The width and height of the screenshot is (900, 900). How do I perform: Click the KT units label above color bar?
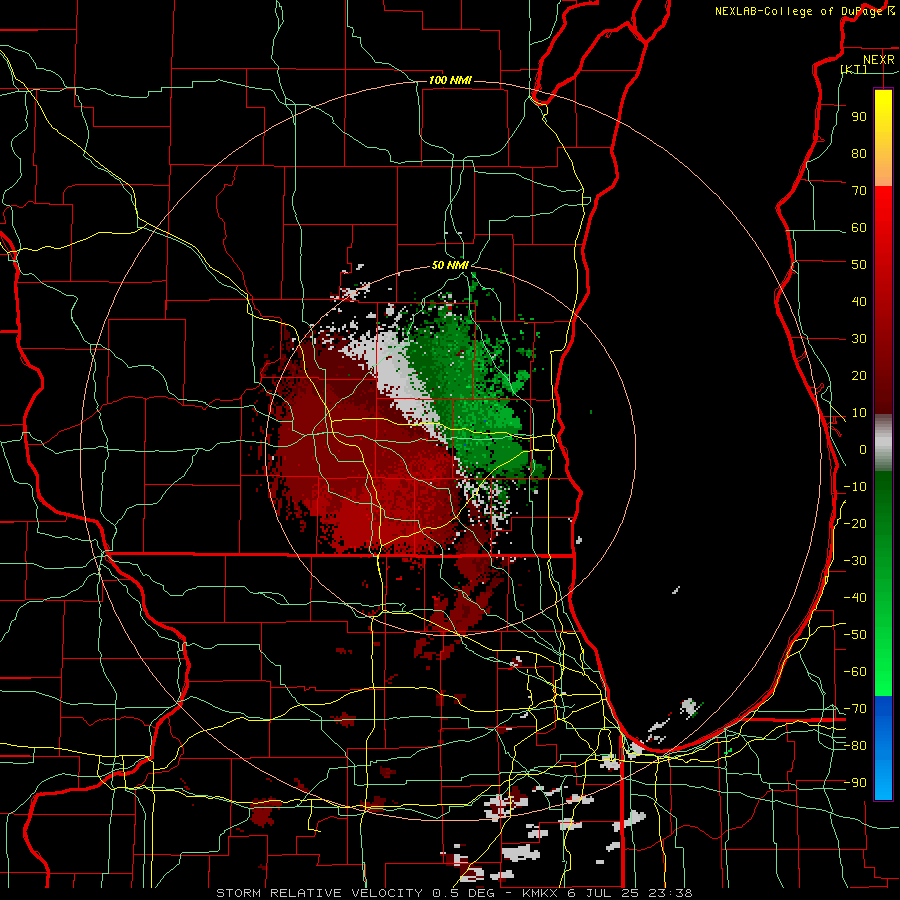[854, 69]
